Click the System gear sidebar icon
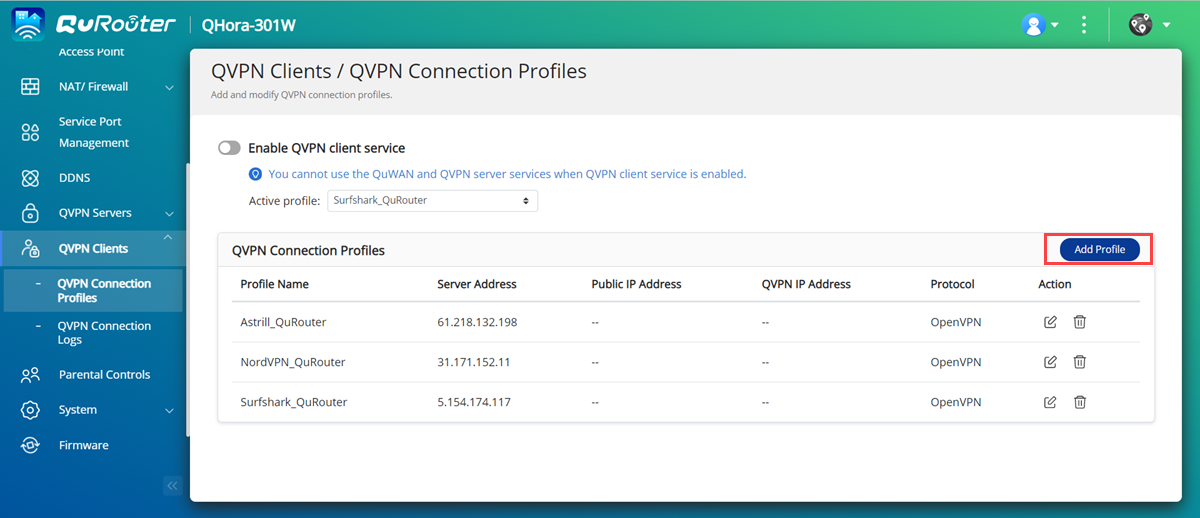Image resolution: width=1200 pixels, height=518 pixels. (30, 410)
